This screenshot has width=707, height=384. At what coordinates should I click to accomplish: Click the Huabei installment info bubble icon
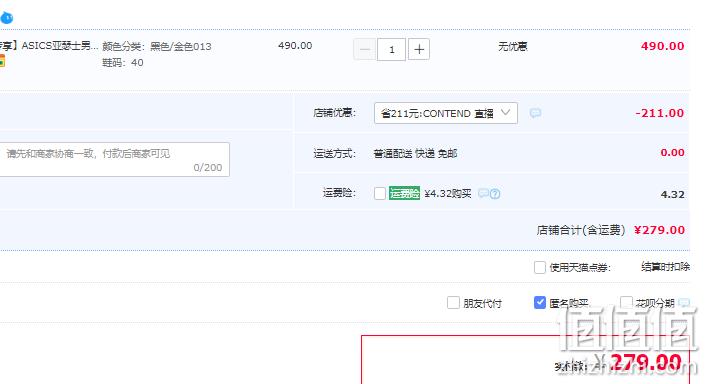coord(684,303)
